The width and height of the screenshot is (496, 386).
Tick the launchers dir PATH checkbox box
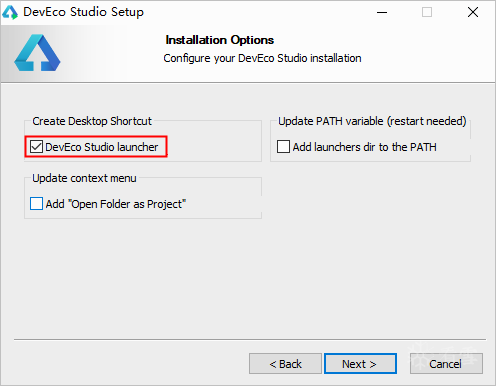point(283,147)
